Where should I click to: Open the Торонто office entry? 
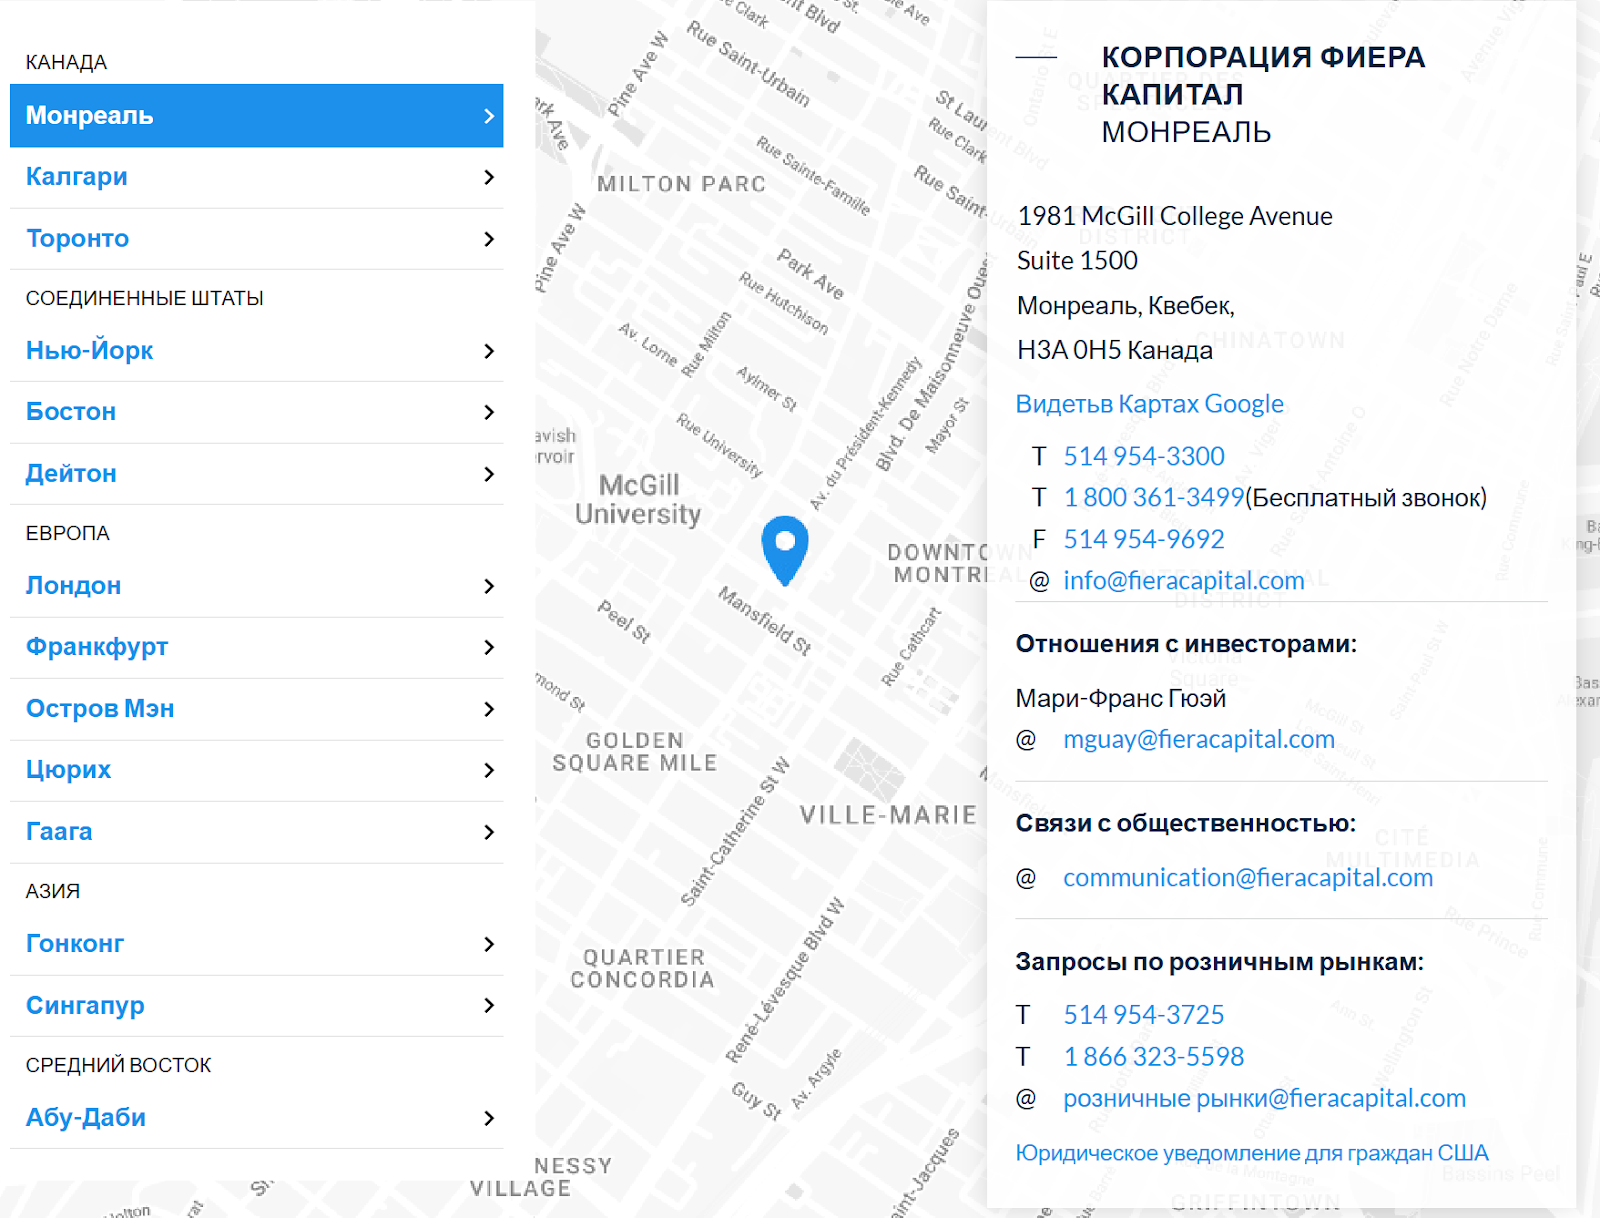coord(256,239)
